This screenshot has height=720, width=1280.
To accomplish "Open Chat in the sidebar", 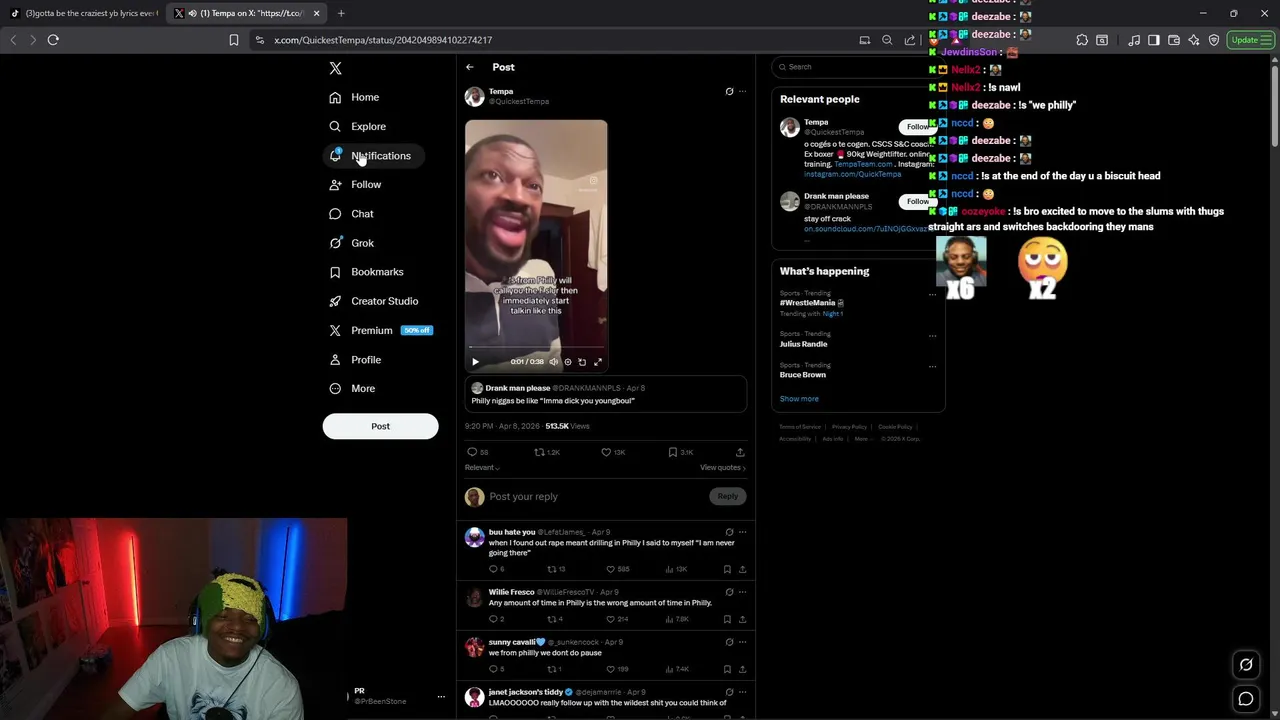I will click(x=352, y=214).
